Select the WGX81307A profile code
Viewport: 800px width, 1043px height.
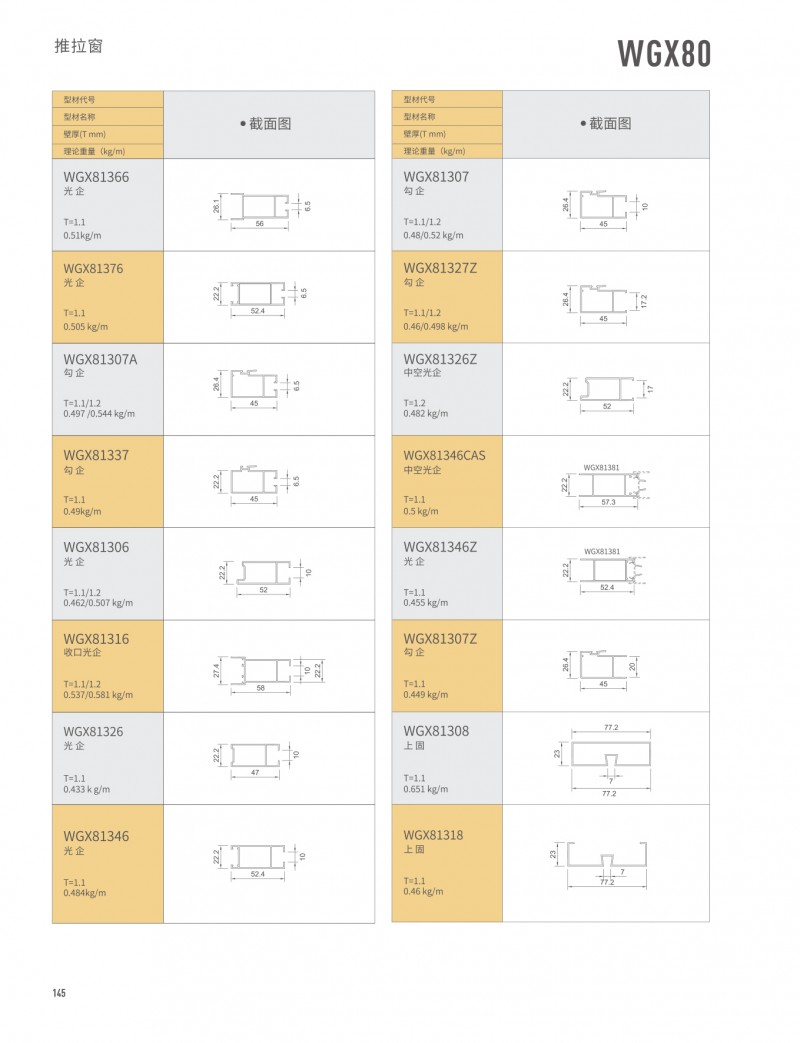(102, 358)
